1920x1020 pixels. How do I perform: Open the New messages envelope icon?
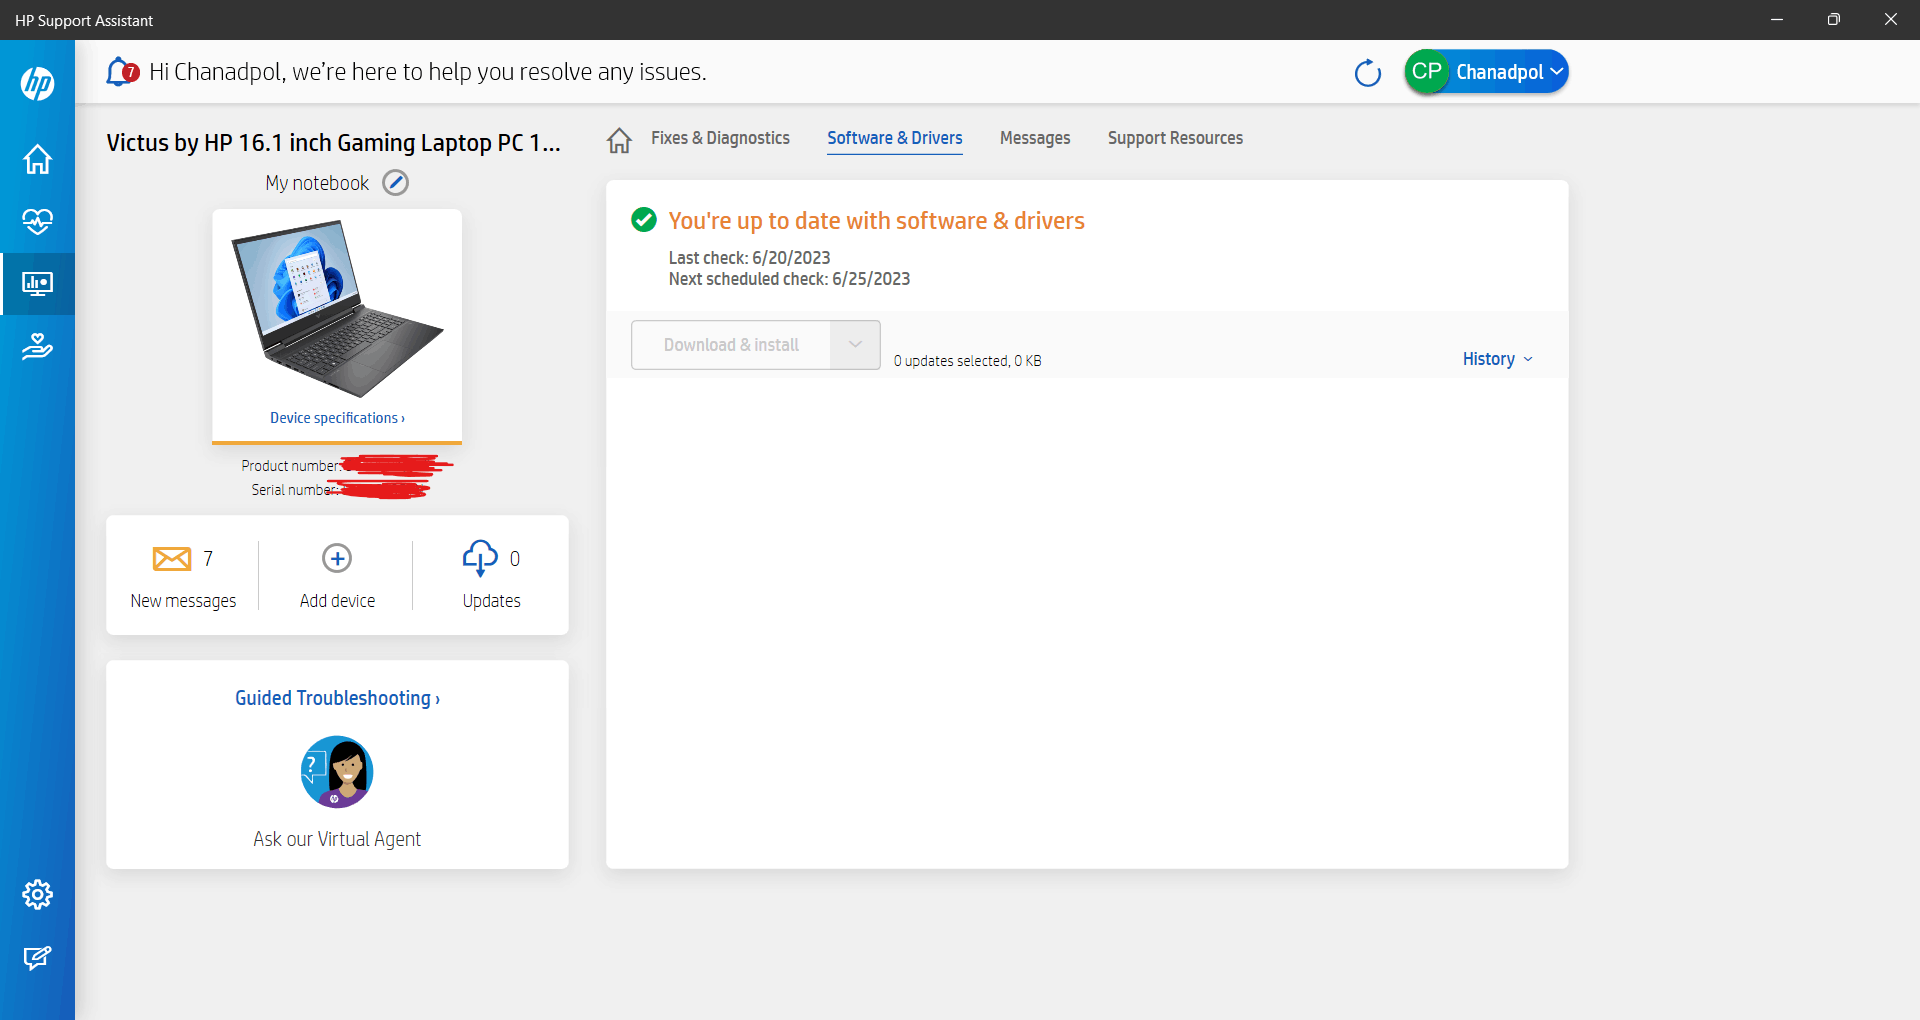[x=172, y=558]
